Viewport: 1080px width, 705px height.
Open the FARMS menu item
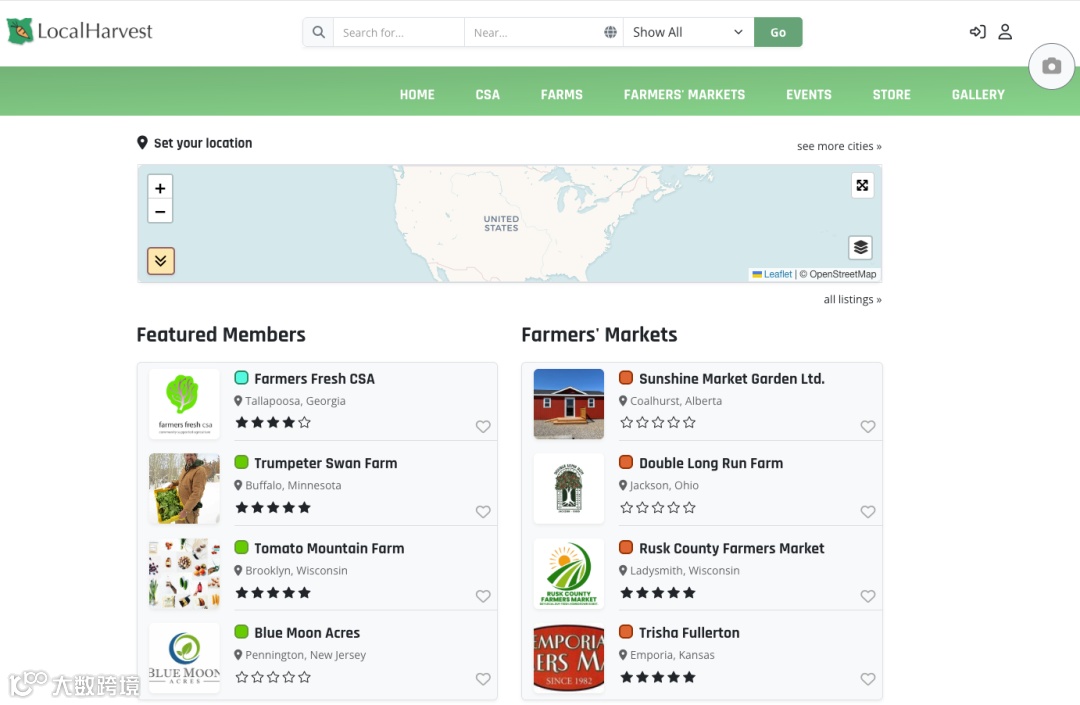(561, 94)
